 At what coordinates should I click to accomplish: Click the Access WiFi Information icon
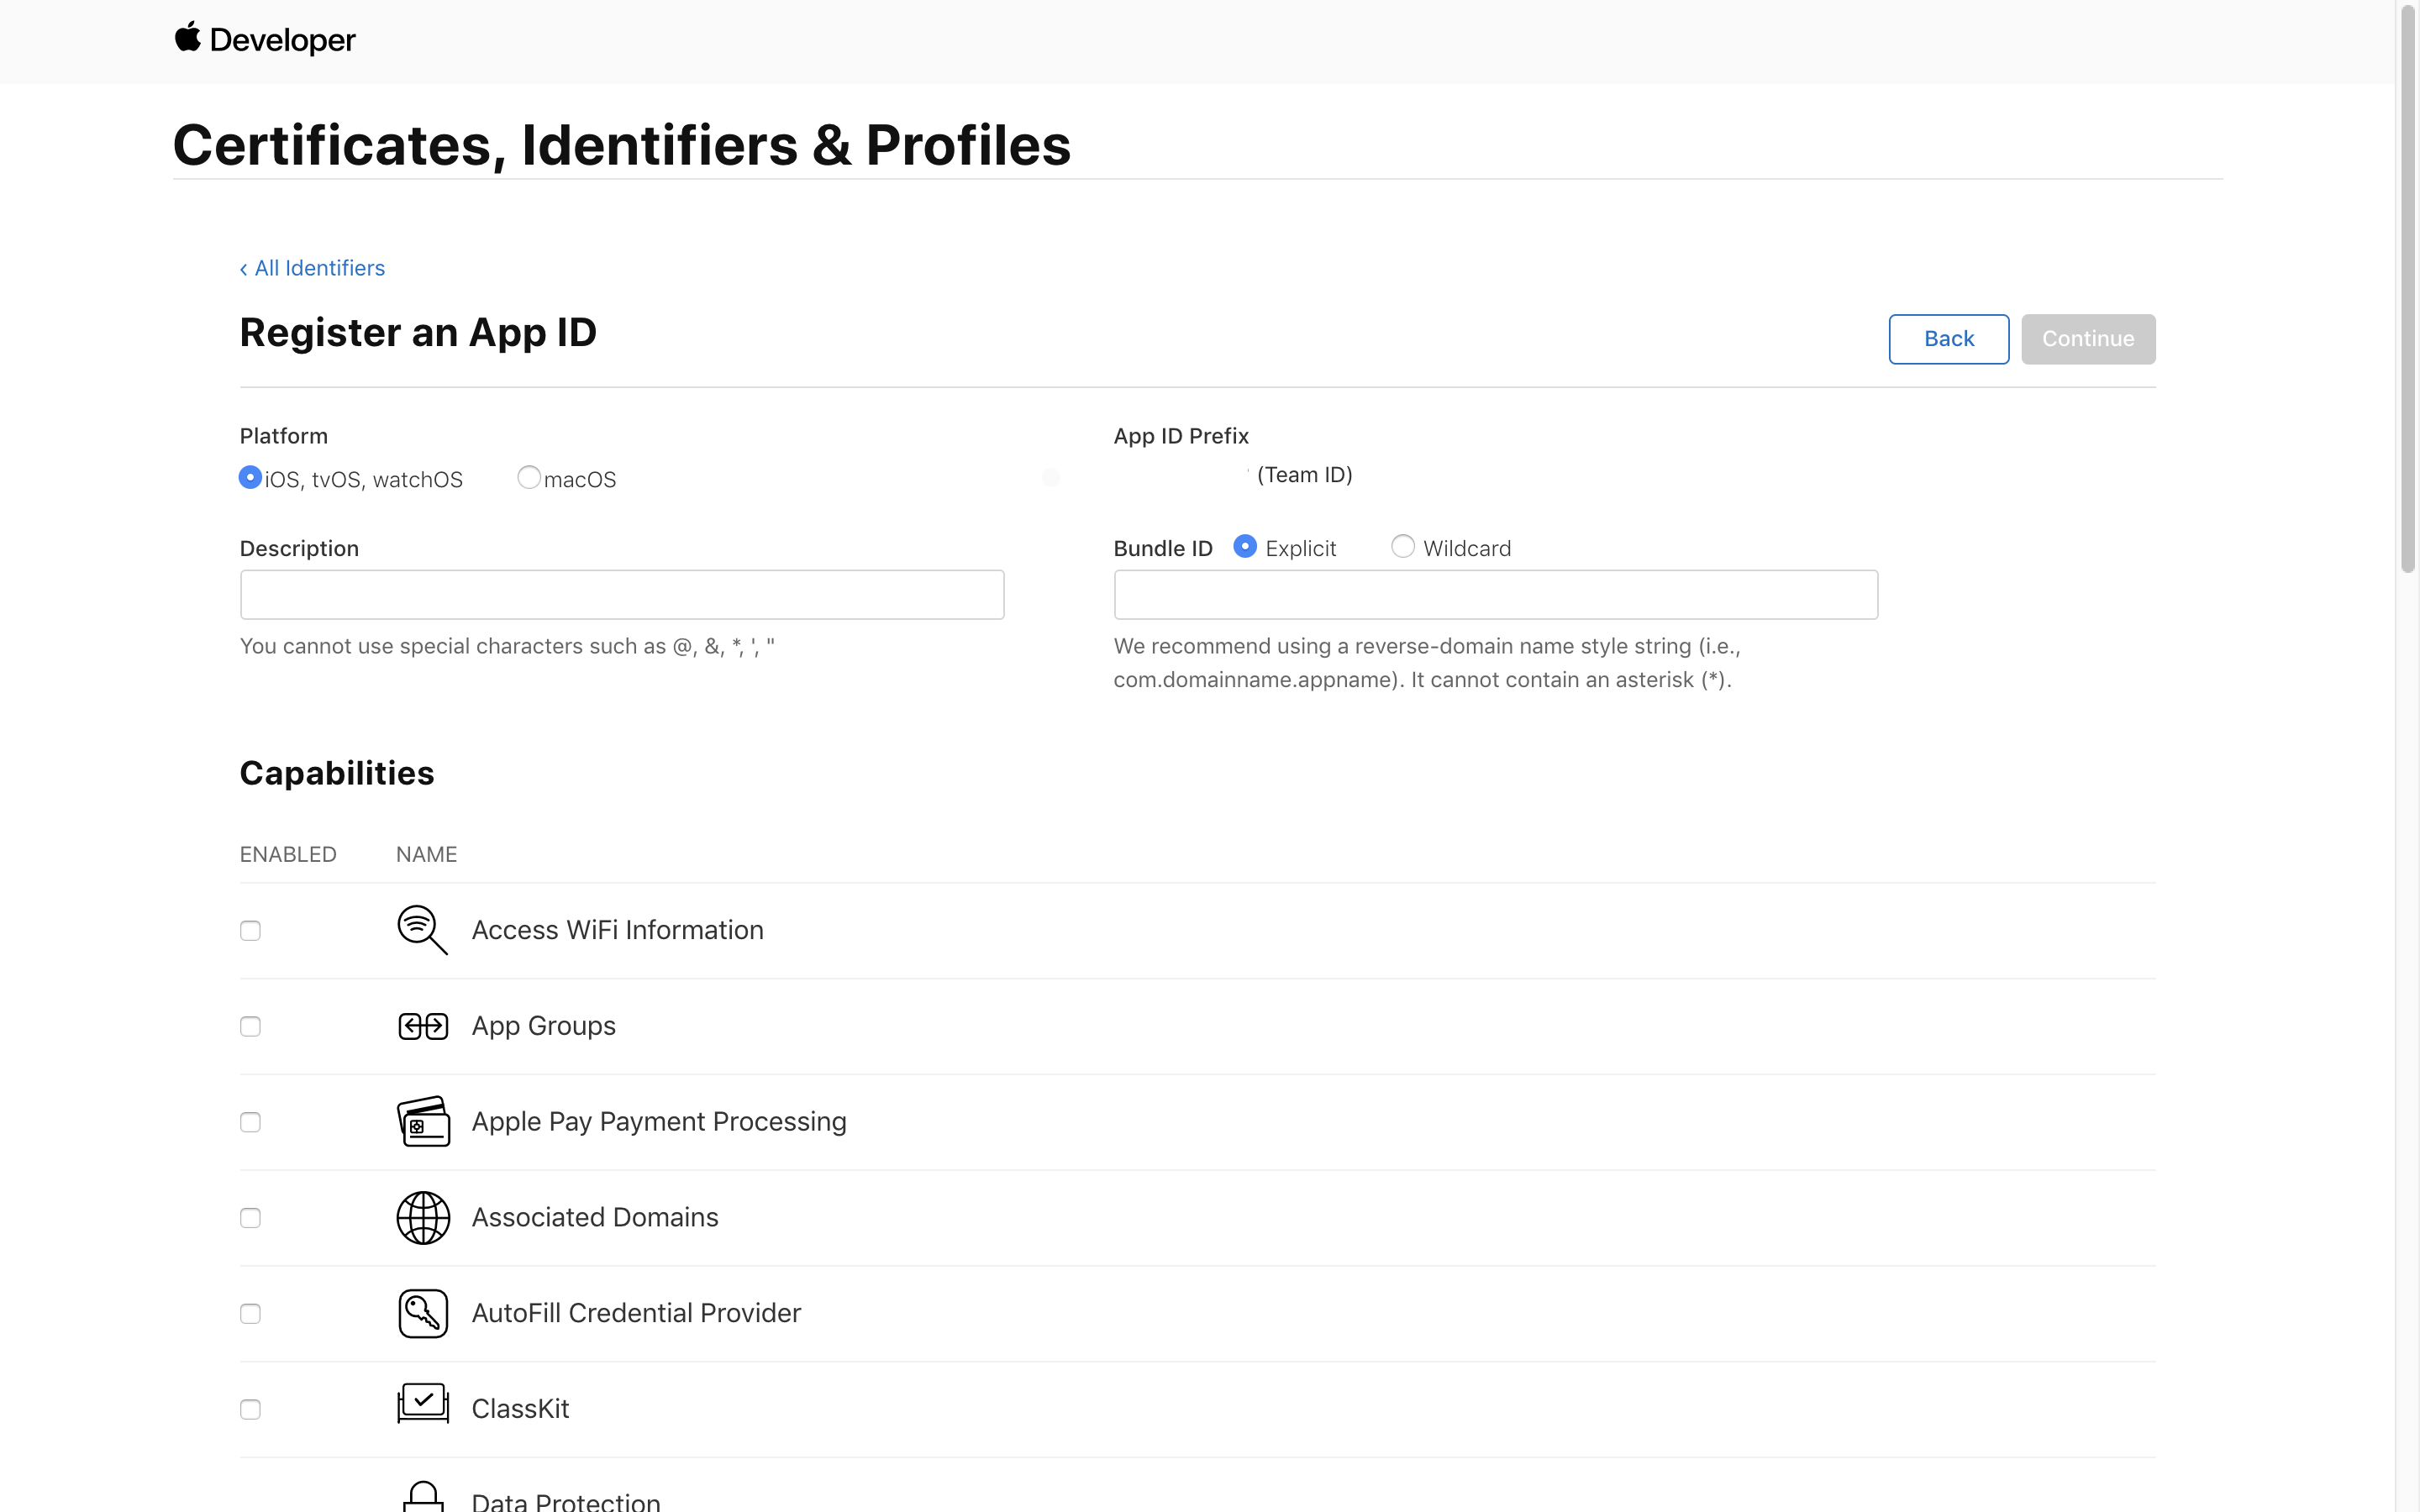(x=422, y=930)
